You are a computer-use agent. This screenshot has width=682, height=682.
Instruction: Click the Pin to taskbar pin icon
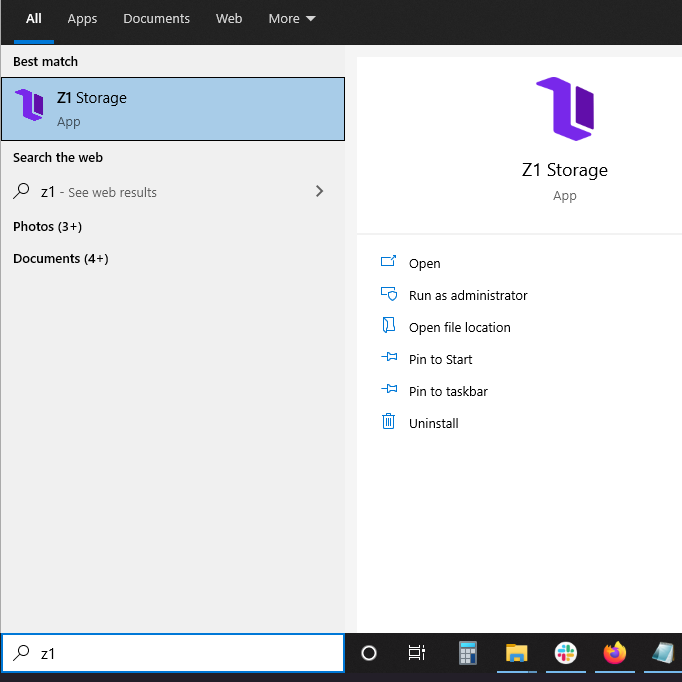click(389, 388)
